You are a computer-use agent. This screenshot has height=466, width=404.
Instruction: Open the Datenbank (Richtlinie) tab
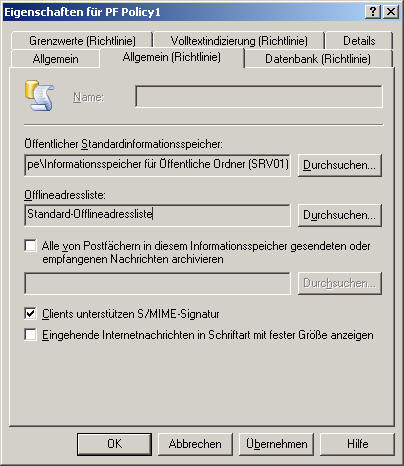[318, 59]
